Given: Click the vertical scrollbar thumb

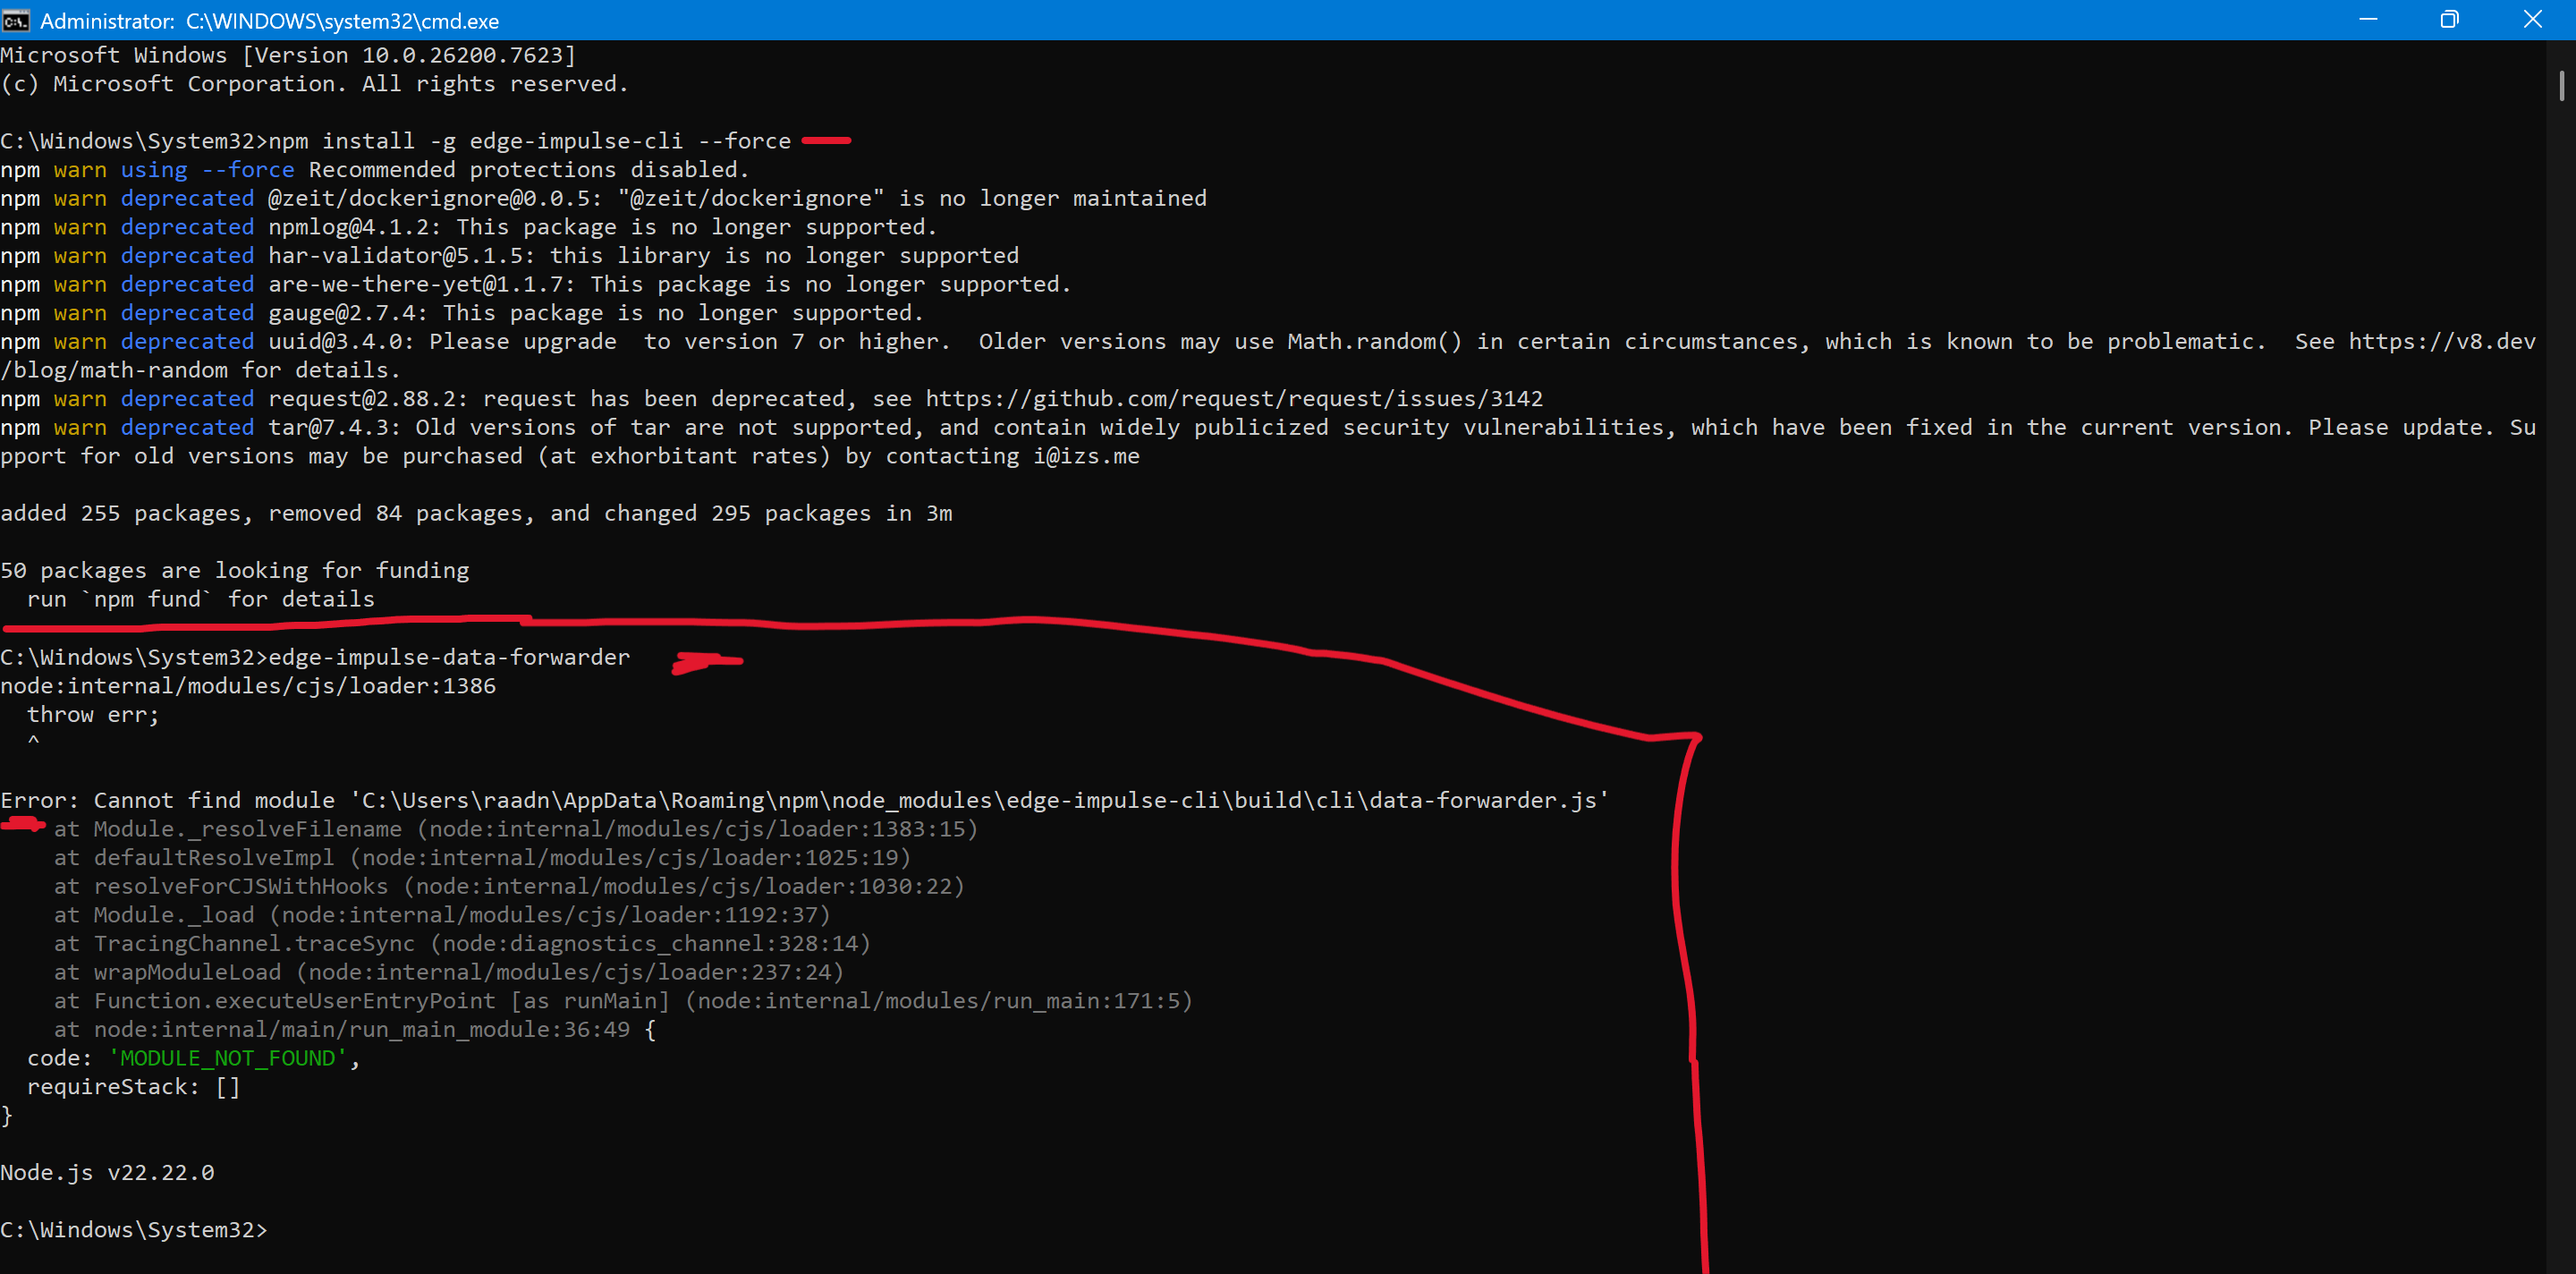Looking at the screenshot, I should (2561, 86).
